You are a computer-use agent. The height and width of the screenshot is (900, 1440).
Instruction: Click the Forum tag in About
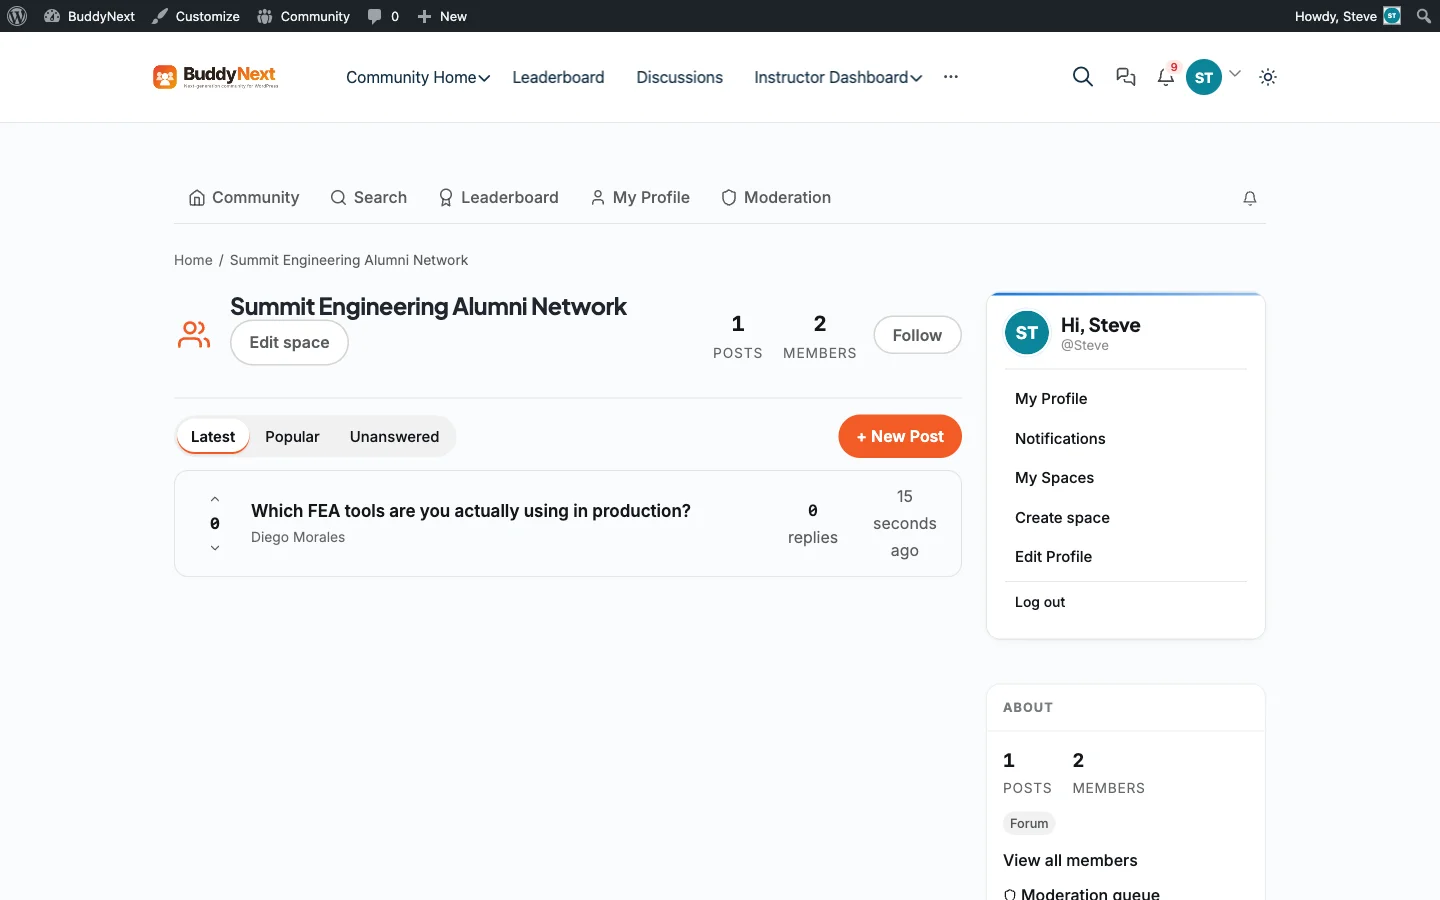[x=1029, y=823]
